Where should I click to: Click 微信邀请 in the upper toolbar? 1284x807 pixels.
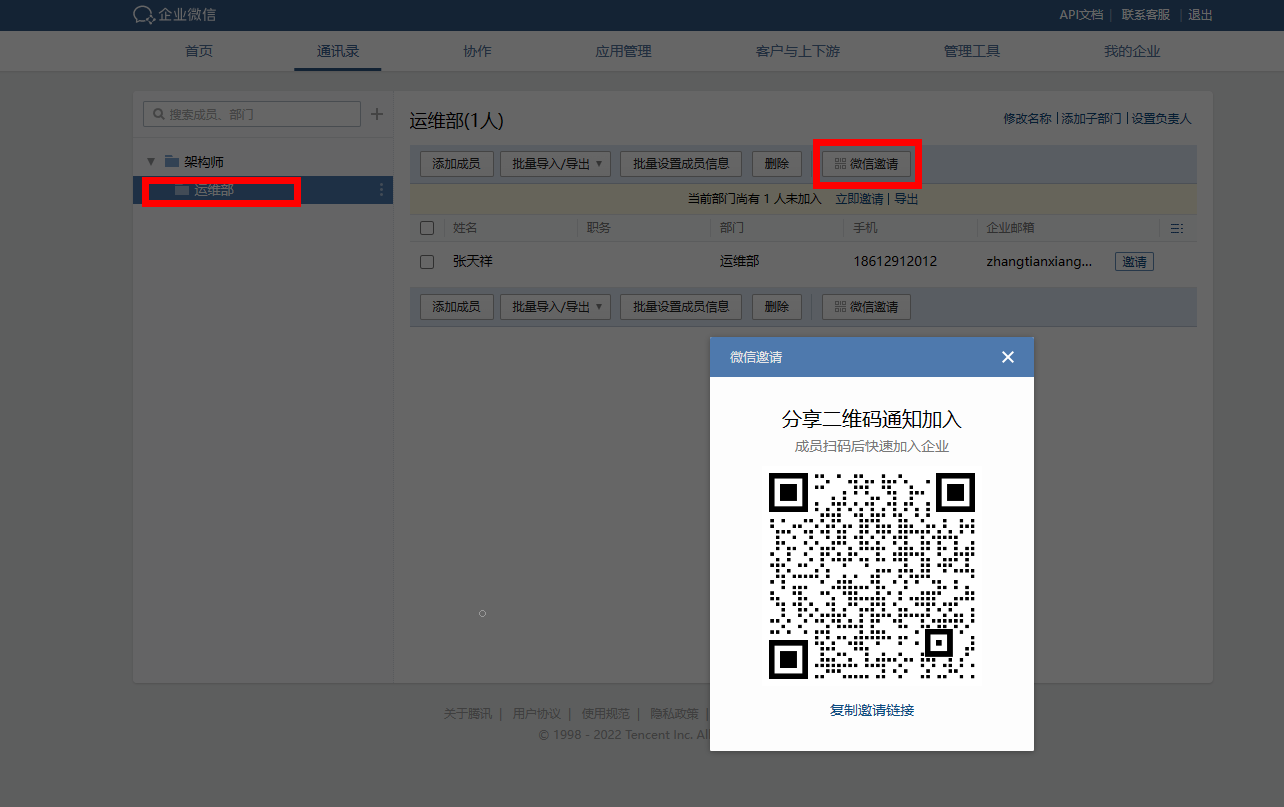pyautogui.click(x=866, y=164)
